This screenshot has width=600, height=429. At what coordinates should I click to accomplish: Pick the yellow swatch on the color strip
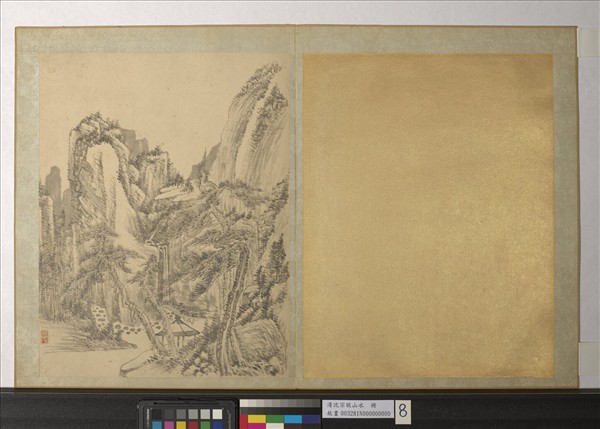[x=259, y=419]
